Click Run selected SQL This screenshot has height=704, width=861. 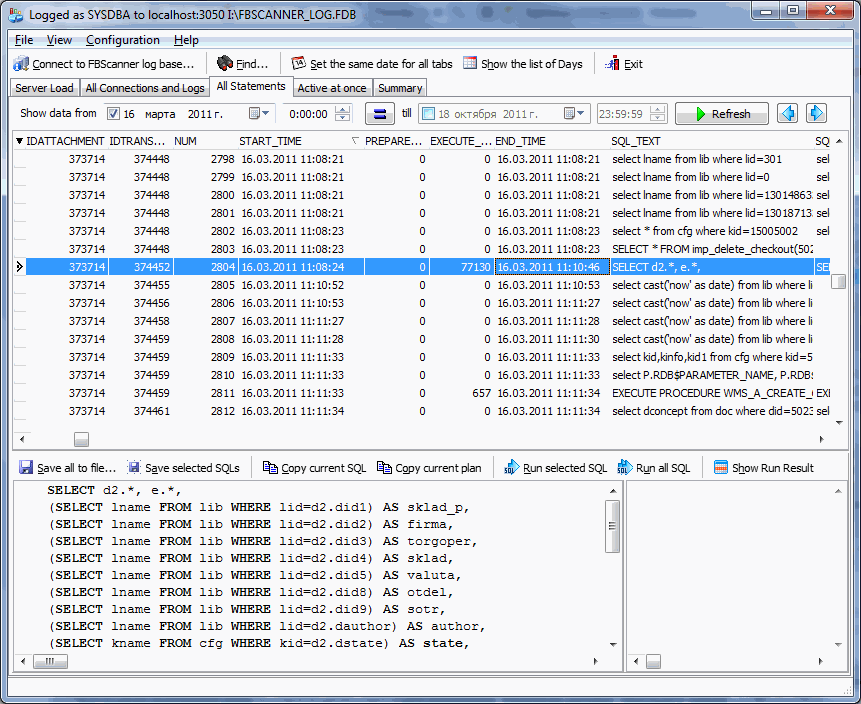pos(555,468)
